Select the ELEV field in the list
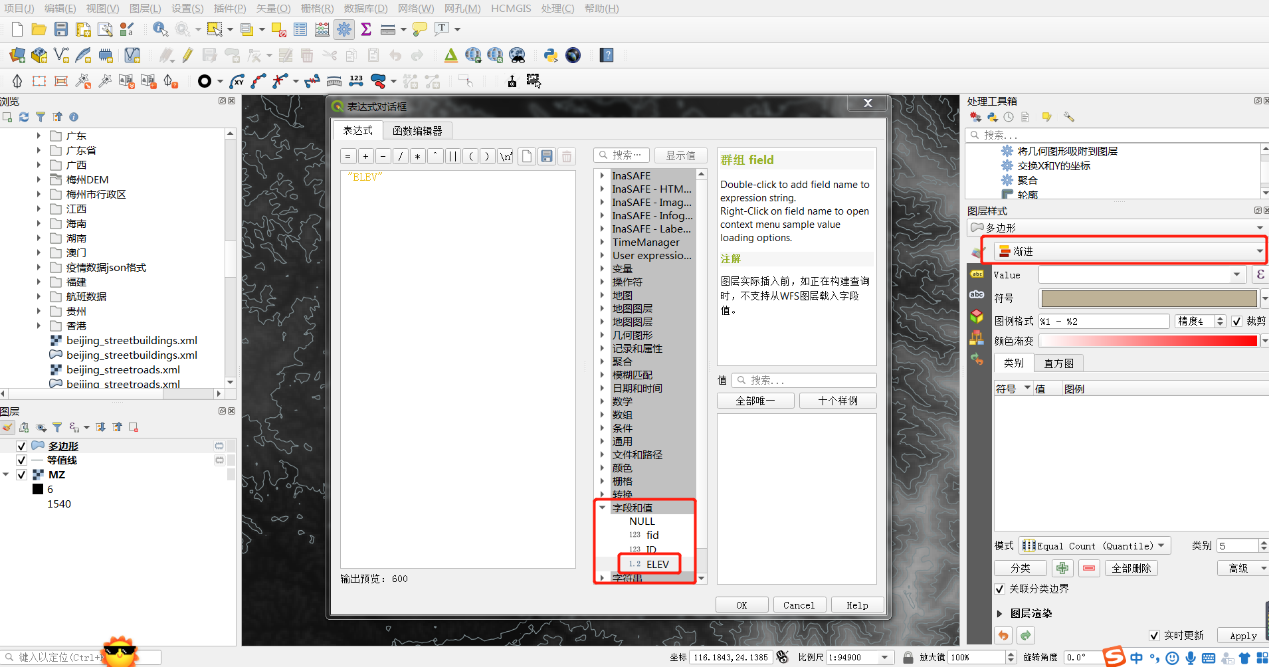 (x=657, y=564)
